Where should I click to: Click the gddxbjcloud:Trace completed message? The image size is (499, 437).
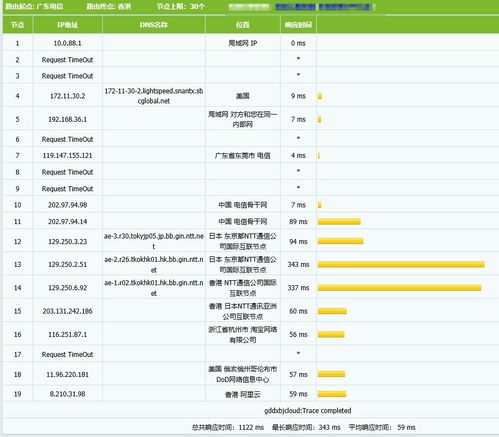pyautogui.click(x=308, y=411)
